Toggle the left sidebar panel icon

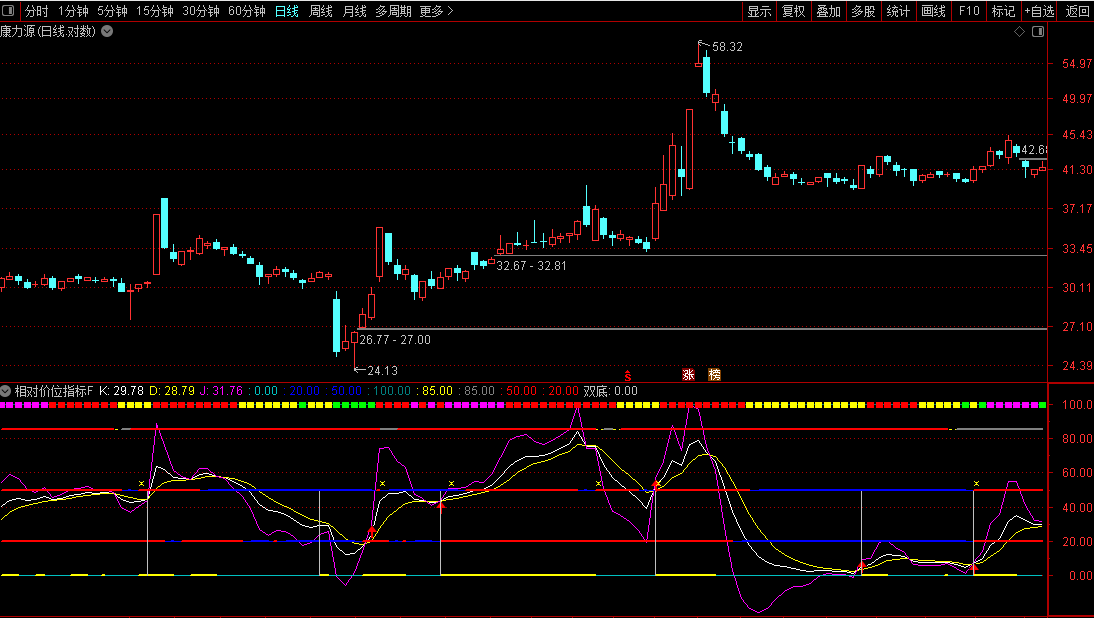click(9, 11)
